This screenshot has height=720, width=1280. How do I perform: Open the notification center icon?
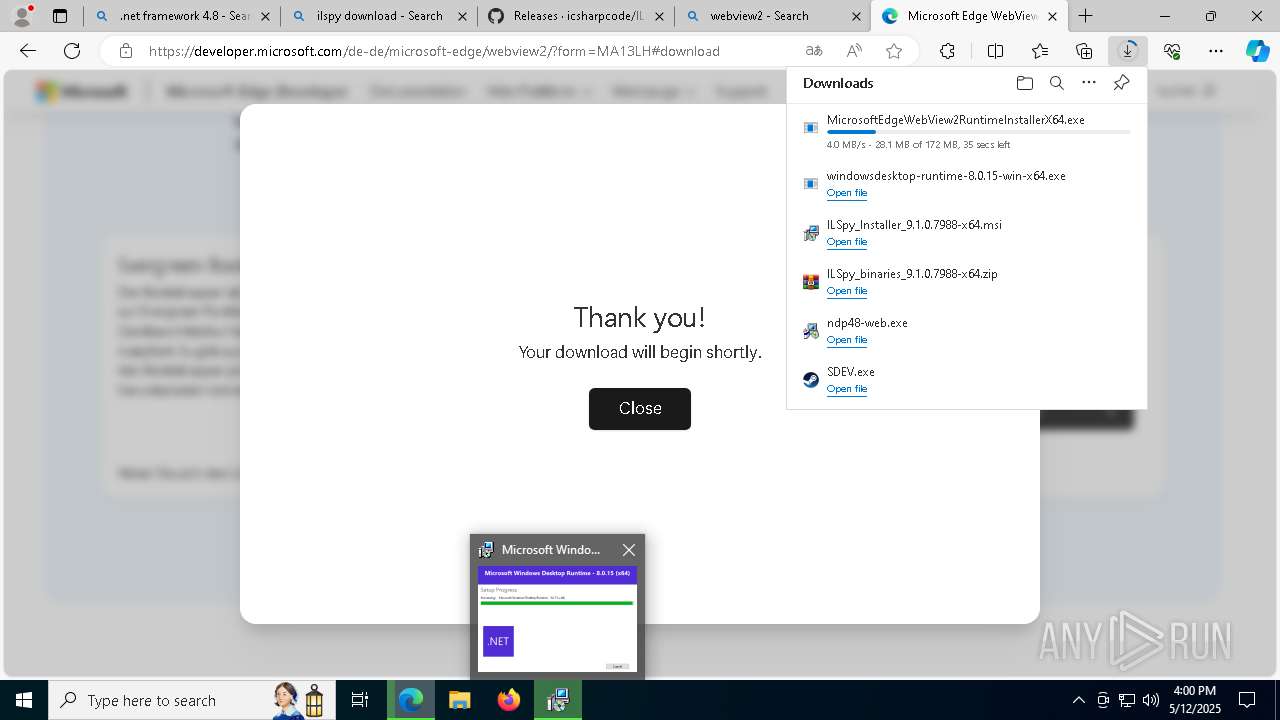(x=1247, y=700)
